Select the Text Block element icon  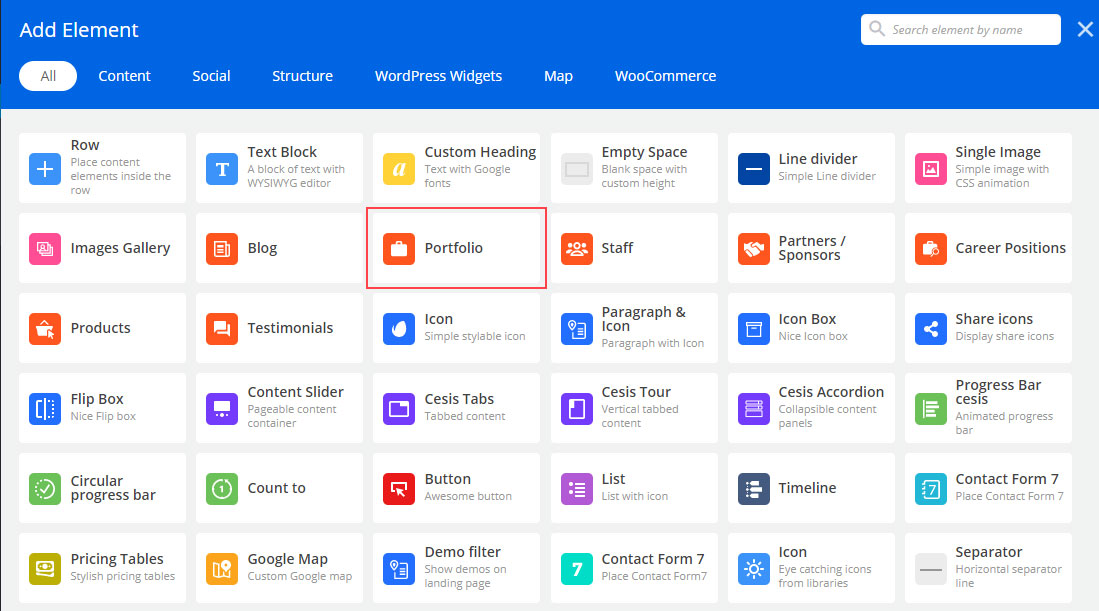point(222,169)
